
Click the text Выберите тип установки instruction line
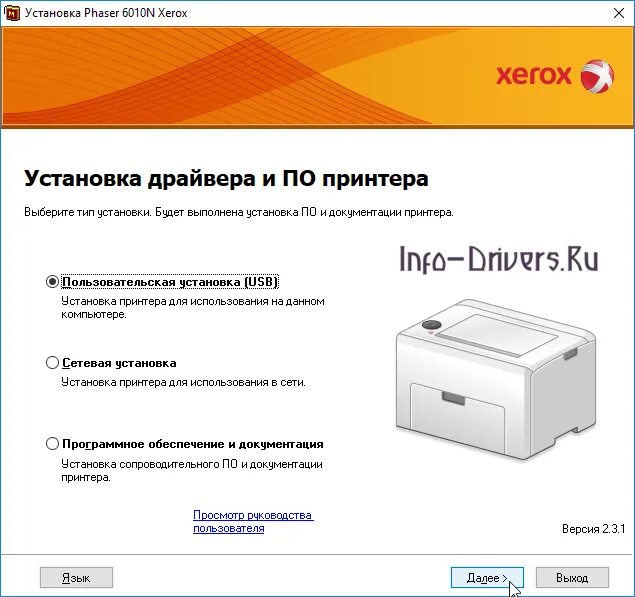pyautogui.click(x=239, y=212)
